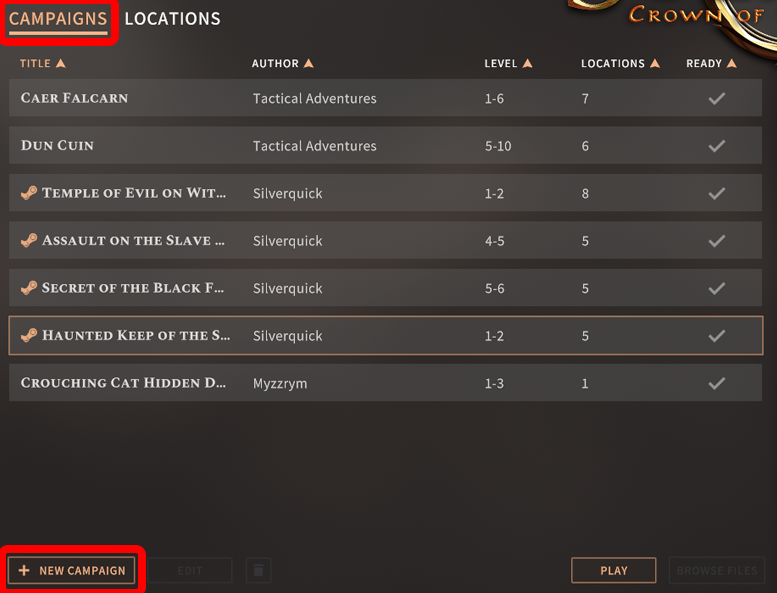Sort campaigns by Author arrow
The image size is (777, 593).
[308, 63]
